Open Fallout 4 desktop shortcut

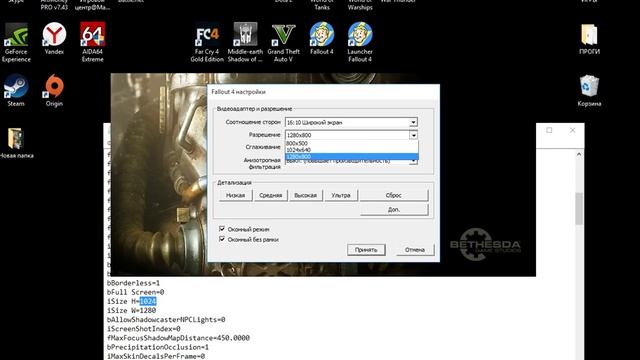pos(322,38)
